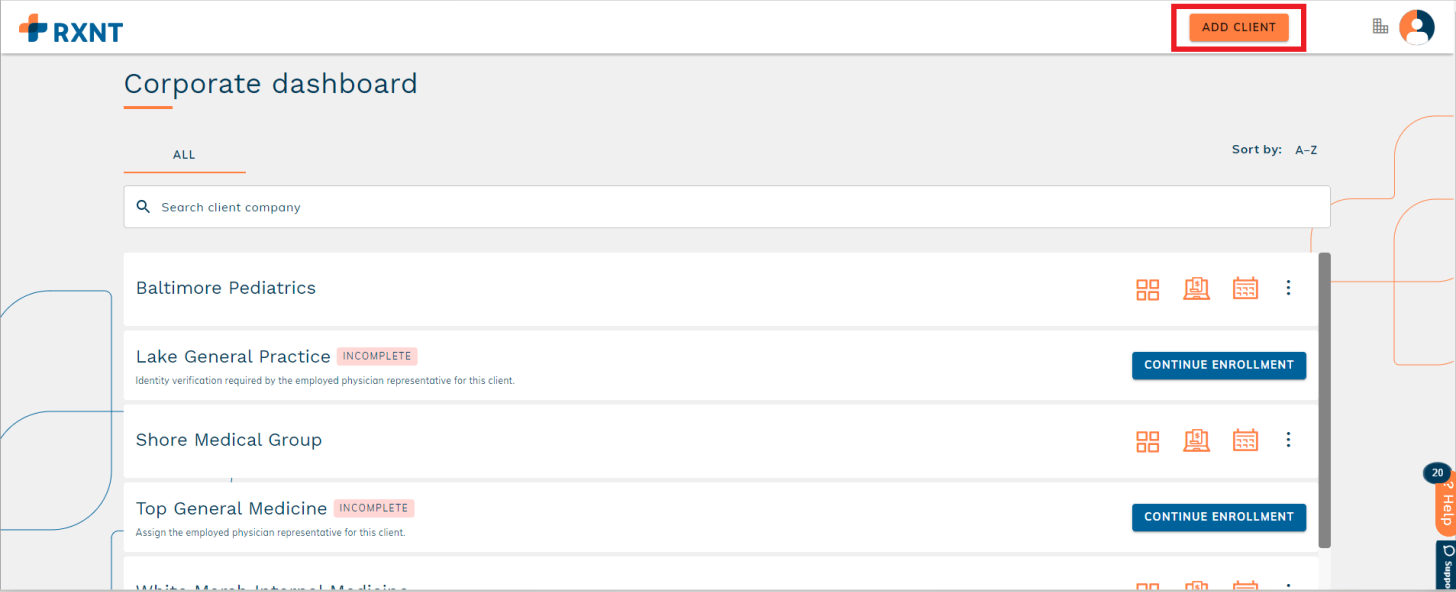Open the user profile avatar

(x=1416, y=27)
